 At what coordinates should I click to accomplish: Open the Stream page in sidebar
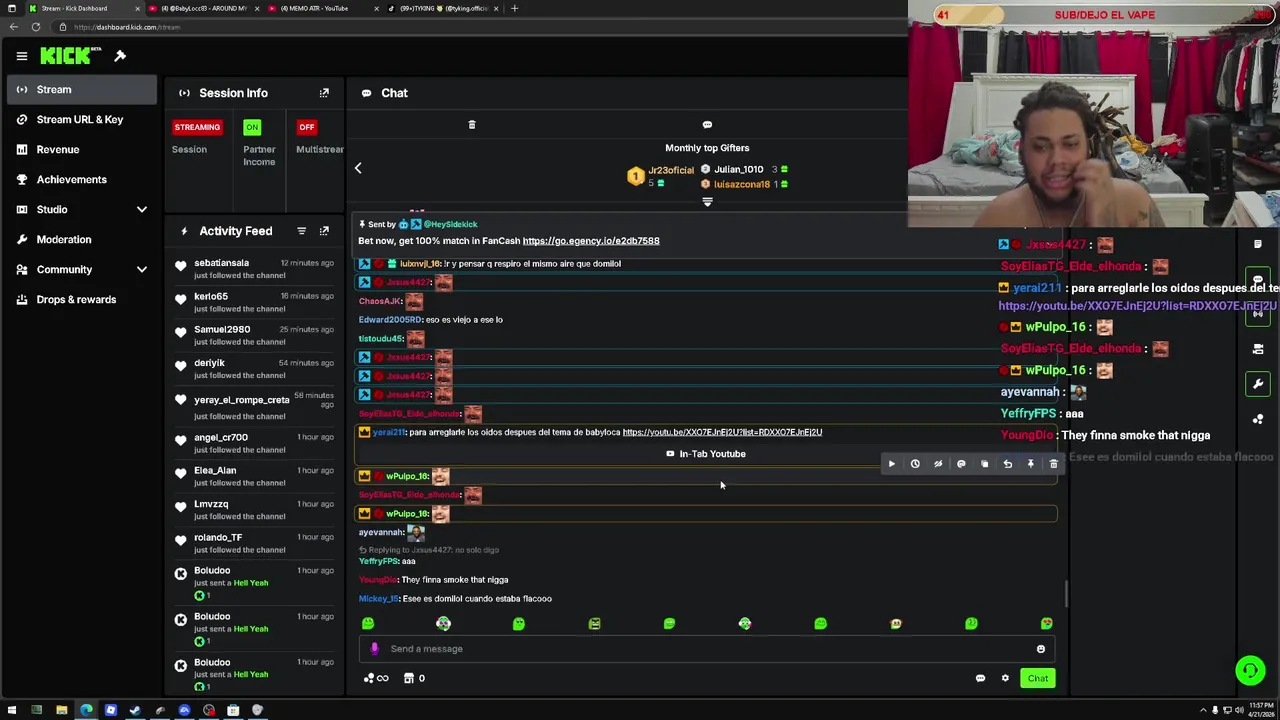[x=82, y=90]
